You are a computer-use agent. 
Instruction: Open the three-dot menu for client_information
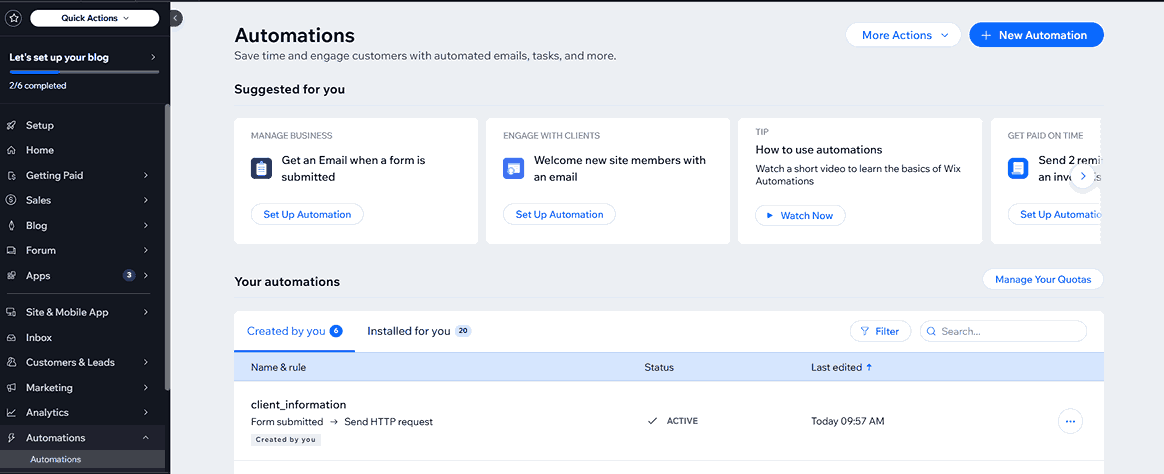coord(1070,422)
